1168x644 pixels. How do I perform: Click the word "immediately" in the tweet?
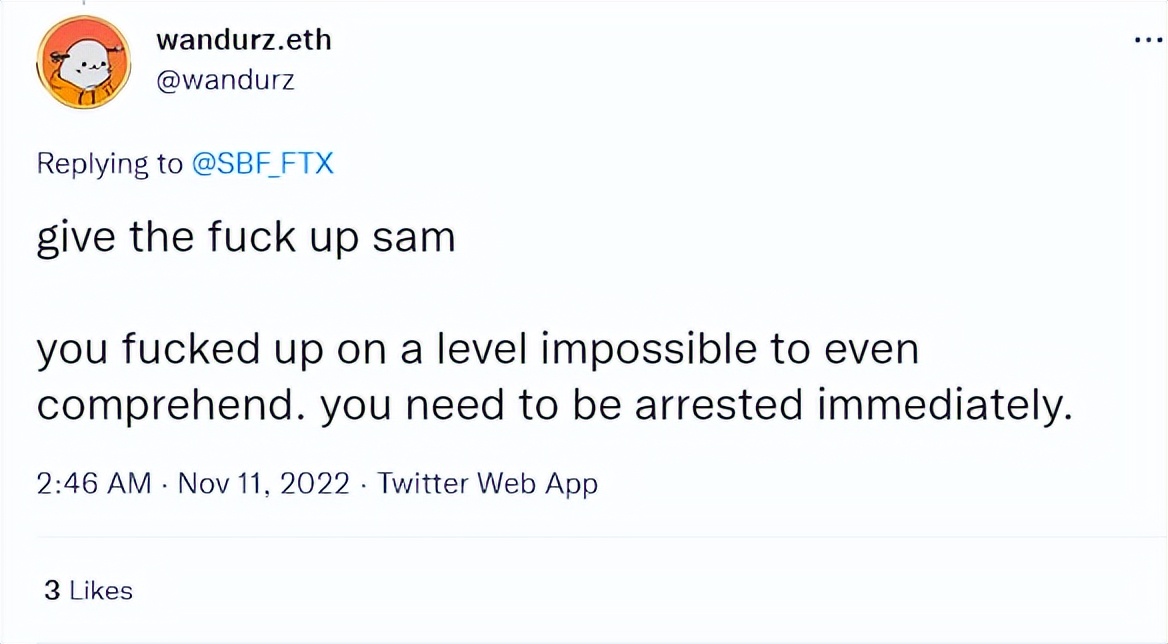942,404
